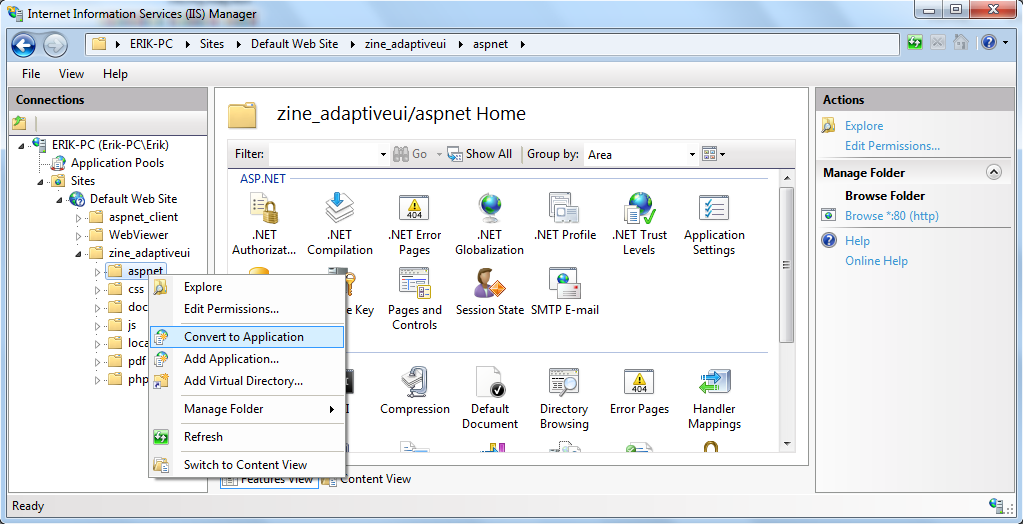Viewport: 1023px width, 524px height.
Task: Open Default Document feature
Action: [x=489, y=397]
